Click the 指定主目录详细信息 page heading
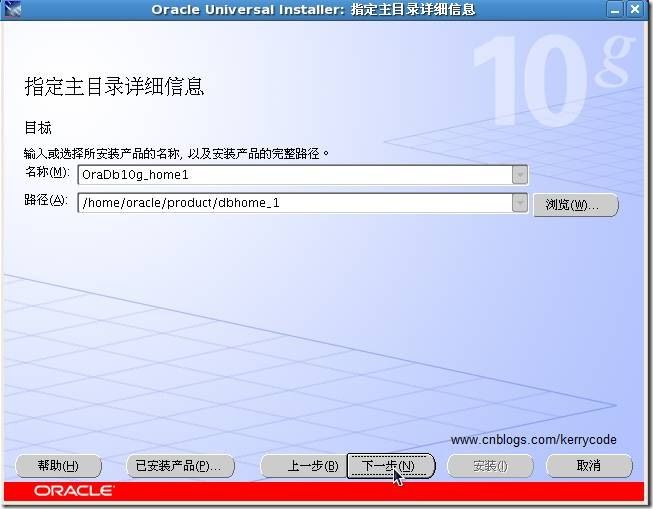Viewport: 653px width, 509px height. click(x=115, y=86)
